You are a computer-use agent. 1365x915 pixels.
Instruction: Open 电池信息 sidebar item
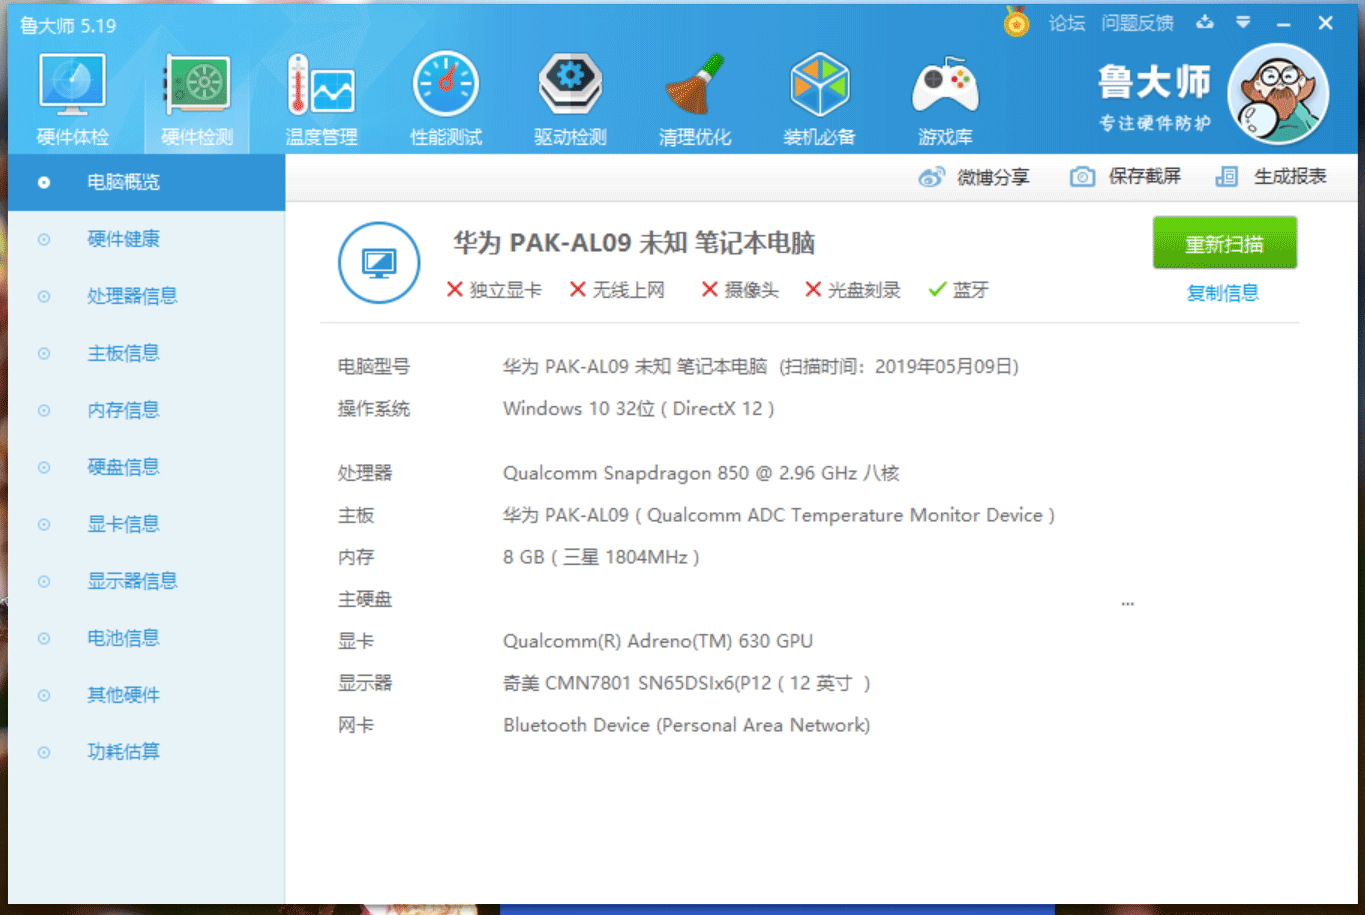tap(146, 638)
